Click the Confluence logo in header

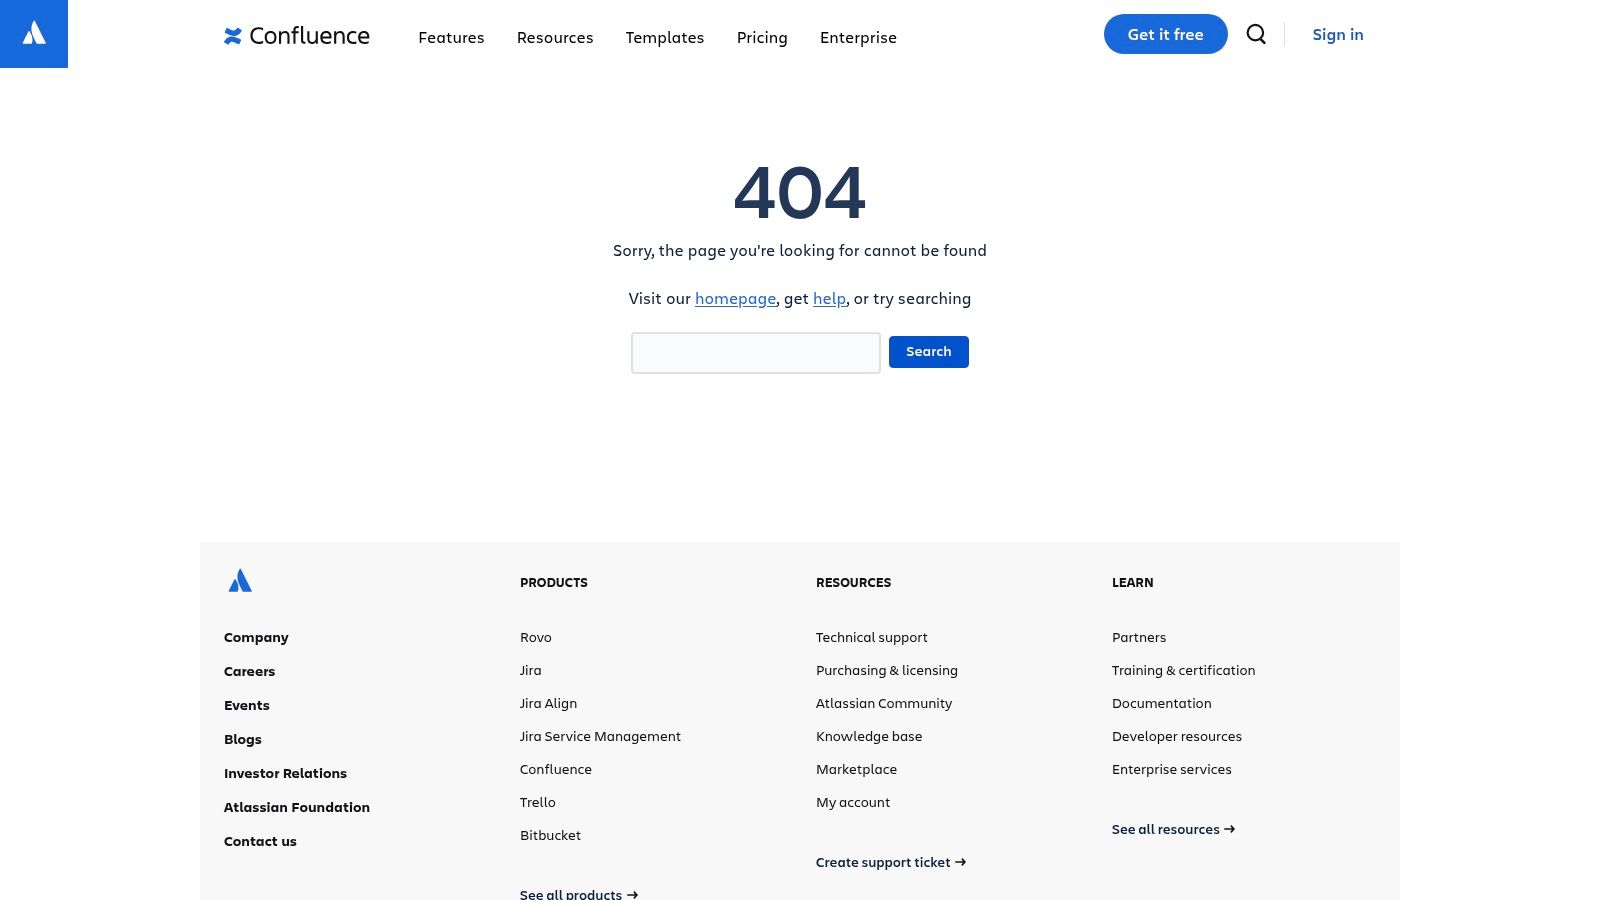point(297,36)
